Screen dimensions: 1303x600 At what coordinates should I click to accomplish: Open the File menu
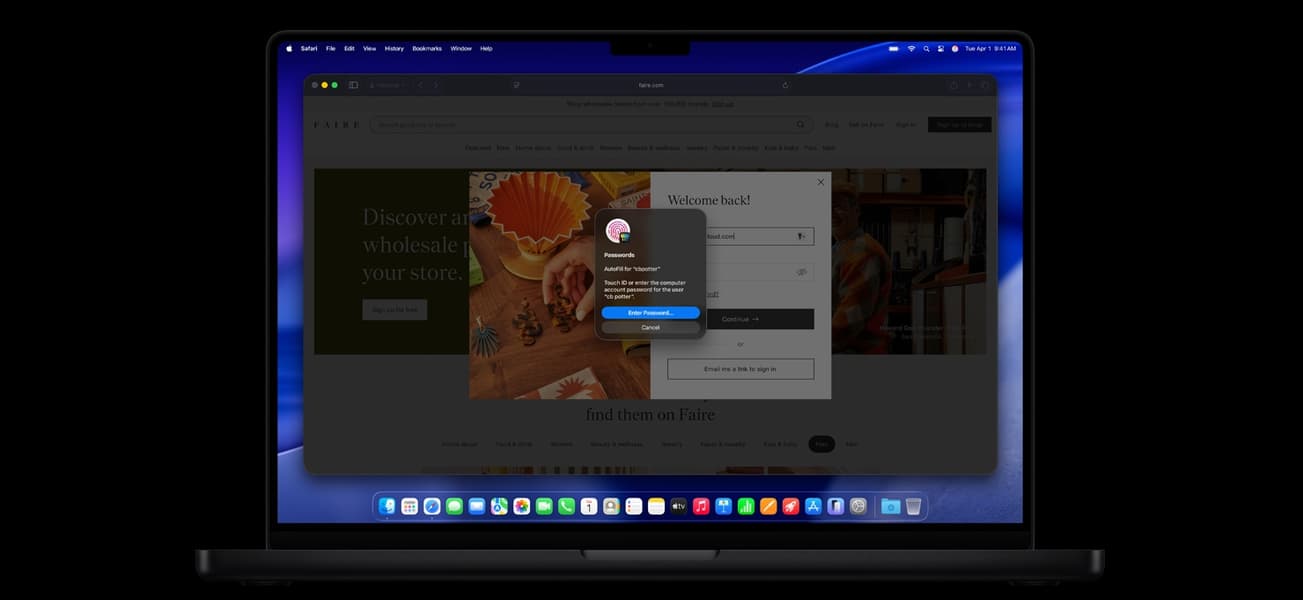click(331, 48)
